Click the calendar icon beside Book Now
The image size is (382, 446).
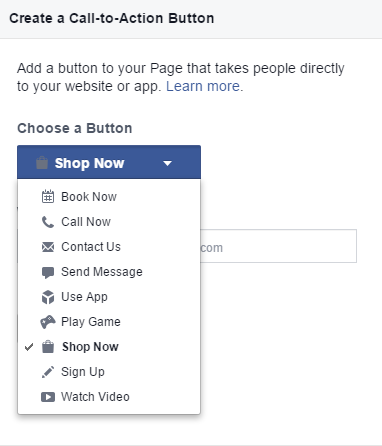pos(48,197)
